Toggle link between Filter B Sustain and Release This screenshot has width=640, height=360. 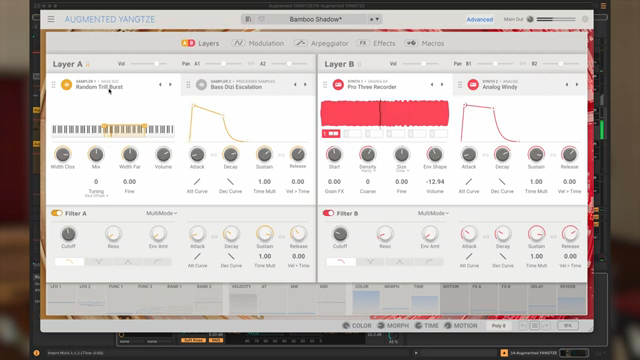tap(553, 236)
